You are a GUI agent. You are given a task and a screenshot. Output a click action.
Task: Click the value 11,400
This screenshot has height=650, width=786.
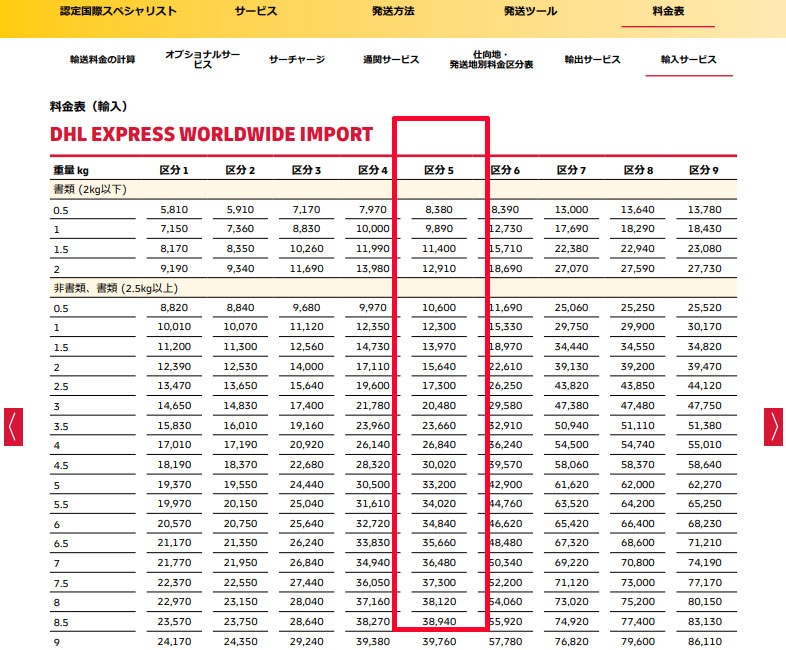[x=439, y=249]
